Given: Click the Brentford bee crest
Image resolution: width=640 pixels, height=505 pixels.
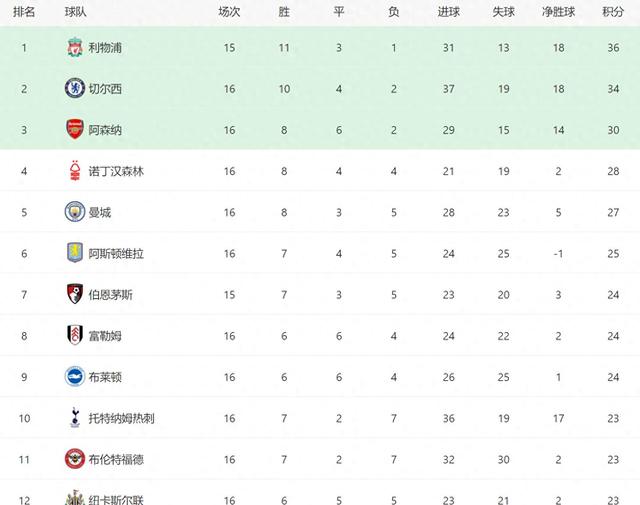Looking at the screenshot, I should coord(75,459).
